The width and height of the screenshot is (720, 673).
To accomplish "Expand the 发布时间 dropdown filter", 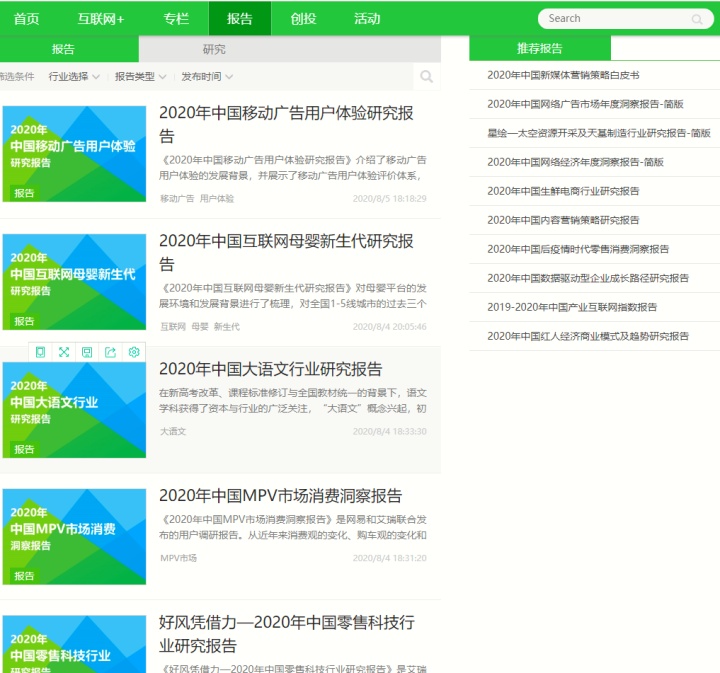I will coord(207,77).
